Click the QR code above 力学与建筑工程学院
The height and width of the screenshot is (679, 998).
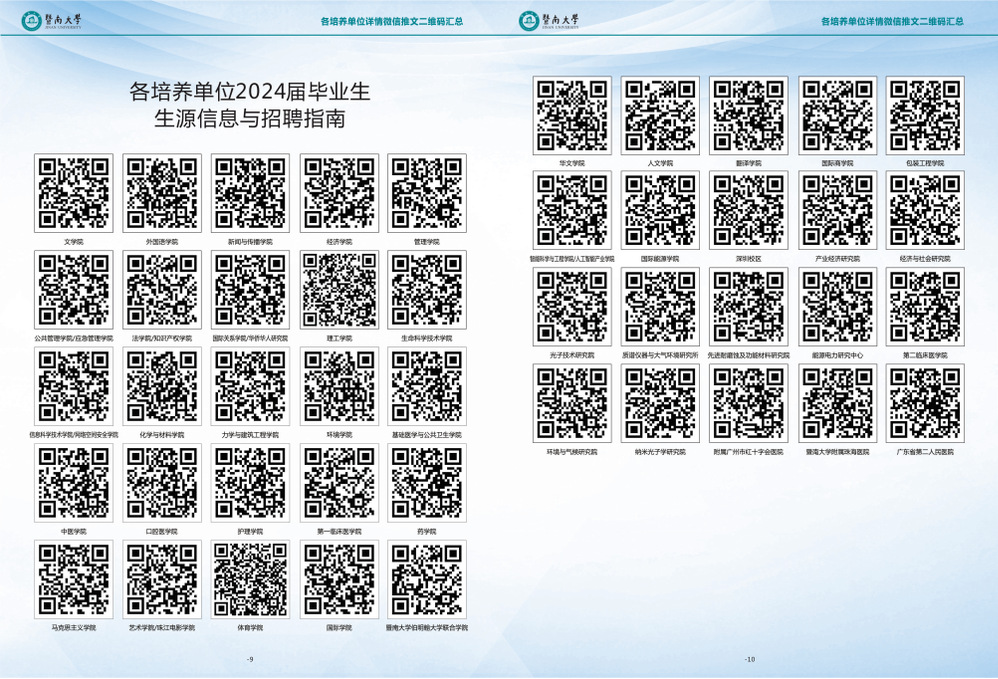pyautogui.click(x=250, y=386)
